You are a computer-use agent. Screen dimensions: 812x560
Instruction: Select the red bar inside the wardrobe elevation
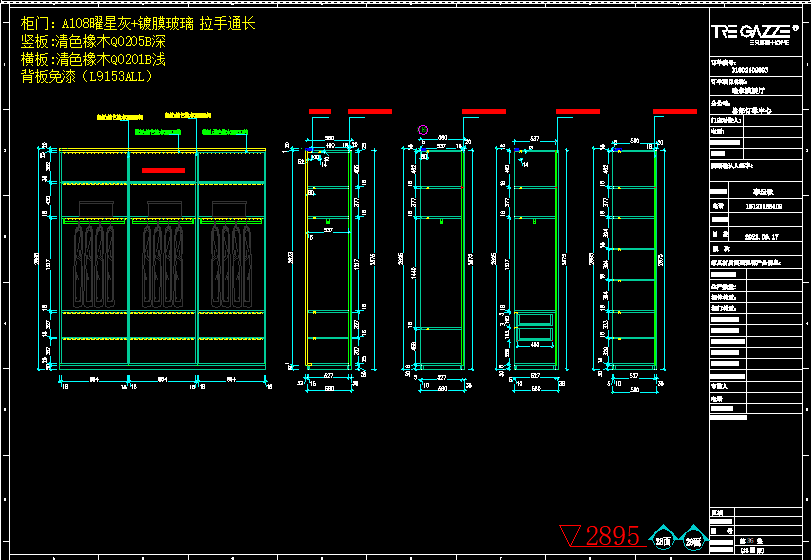(164, 171)
